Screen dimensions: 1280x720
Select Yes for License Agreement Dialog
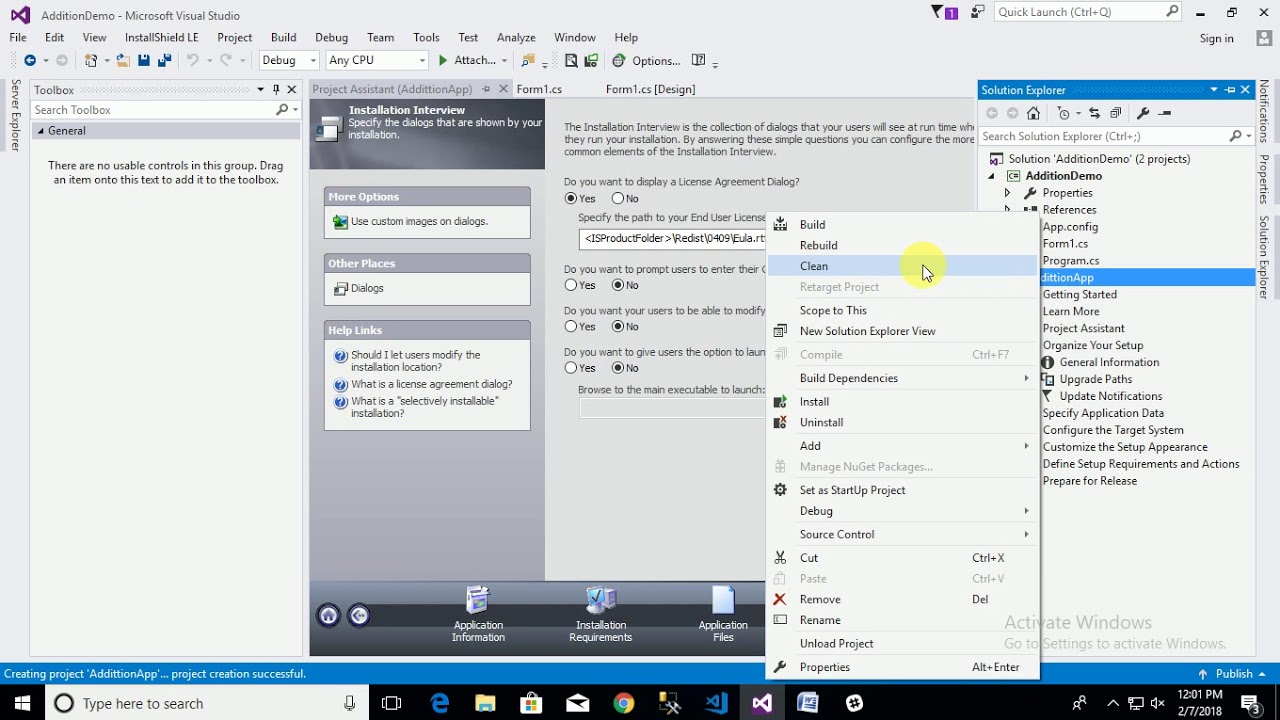[x=571, y=199]
